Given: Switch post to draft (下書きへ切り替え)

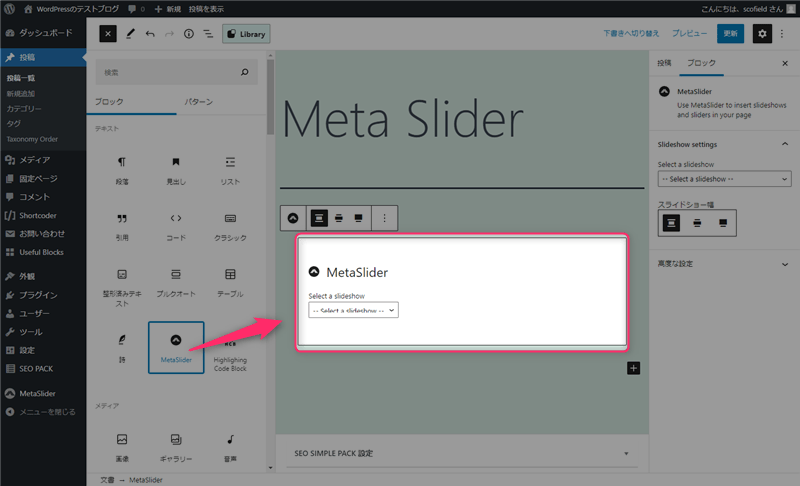Looking at the screenshot, I should click(631, 33).
